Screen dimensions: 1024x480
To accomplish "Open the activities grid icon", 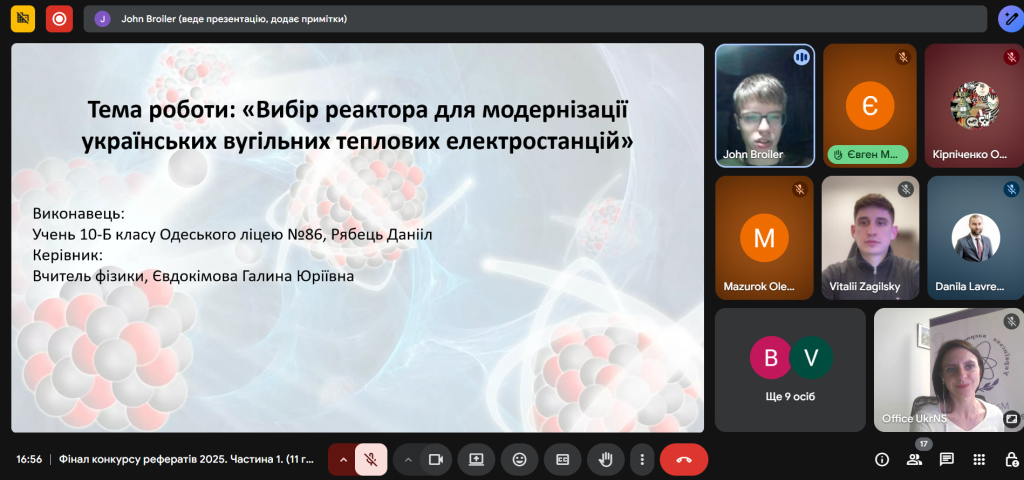I will [x=979, y=459].
